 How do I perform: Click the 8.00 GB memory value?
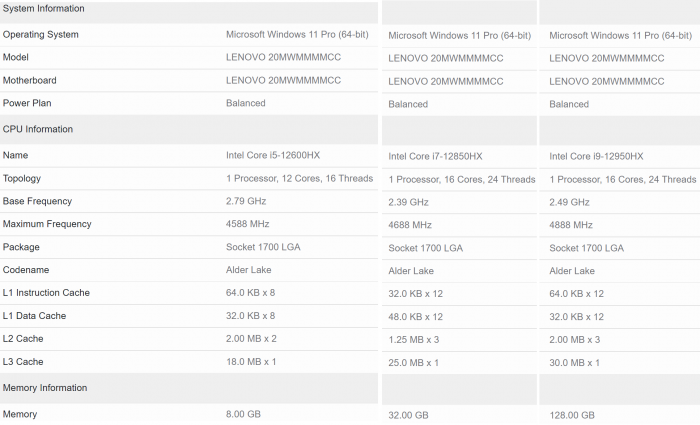pos(244,413)
